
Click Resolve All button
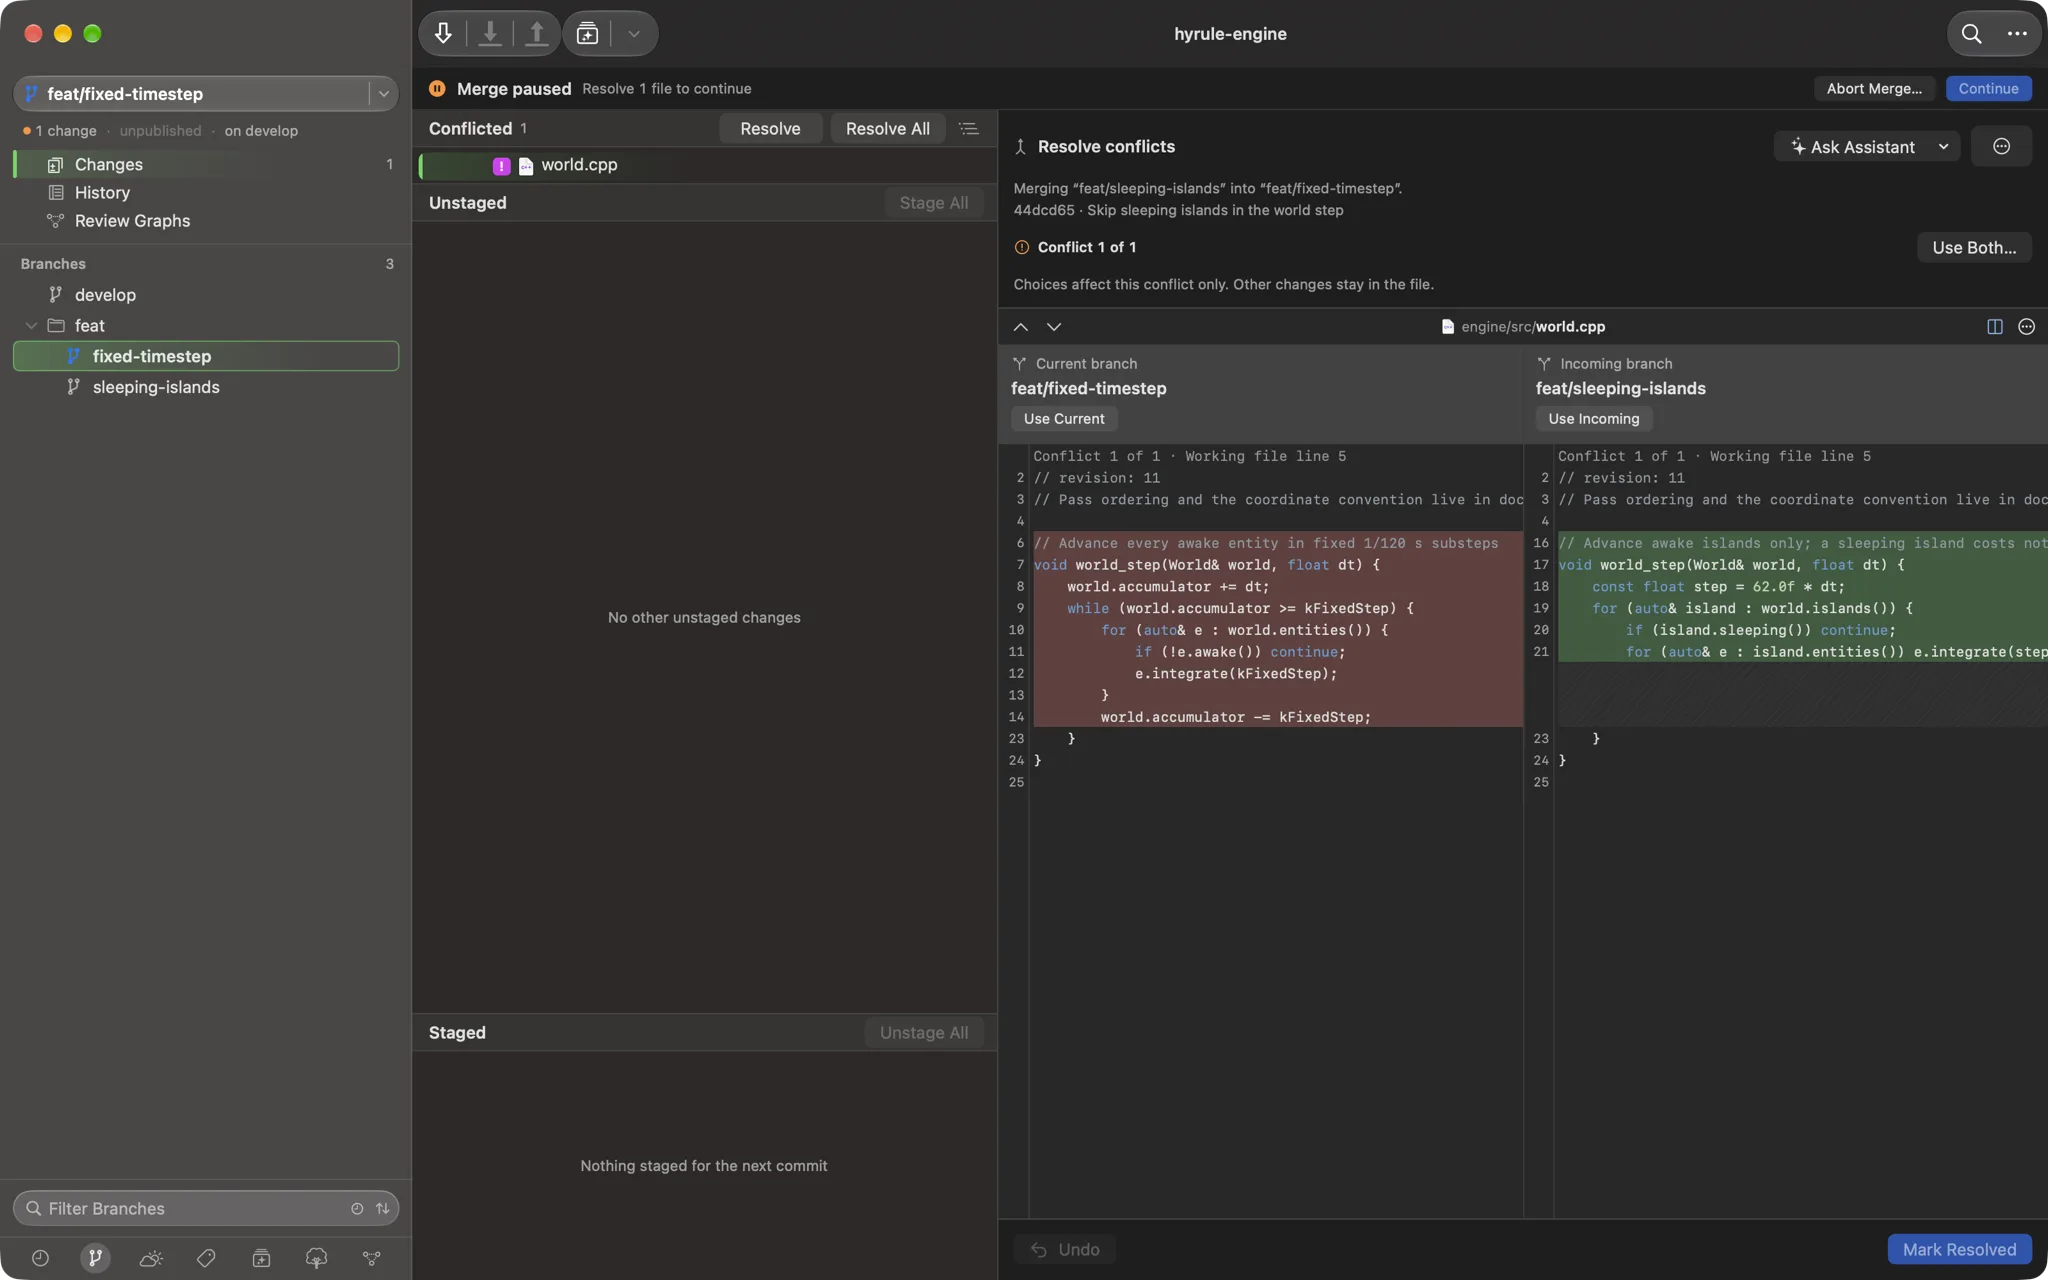tap(887, 128)
